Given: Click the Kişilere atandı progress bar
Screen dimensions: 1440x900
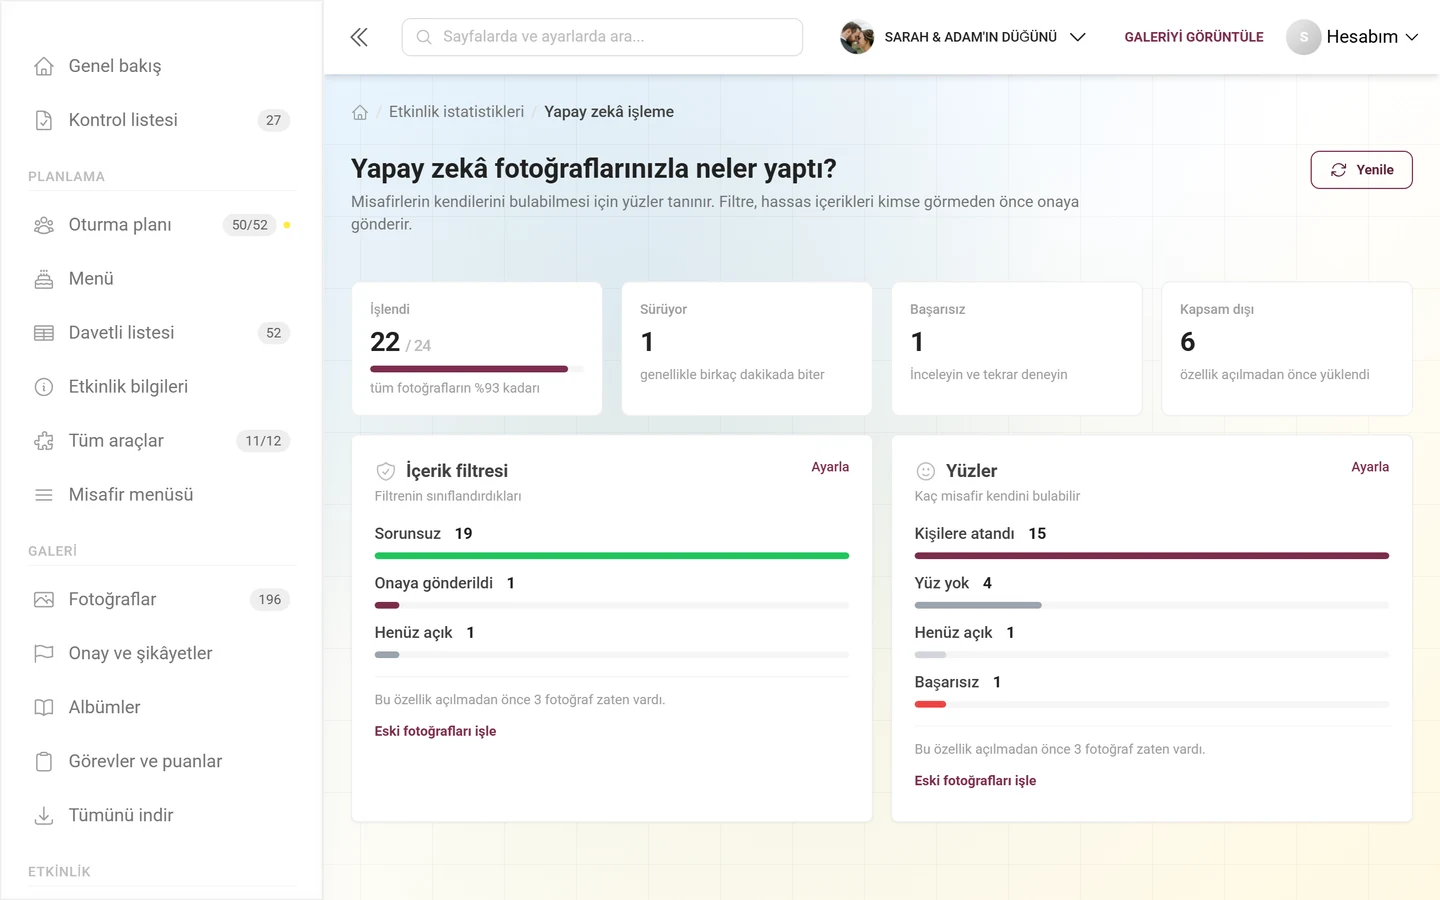Looking at the screenshot, I should (1152, 556).
